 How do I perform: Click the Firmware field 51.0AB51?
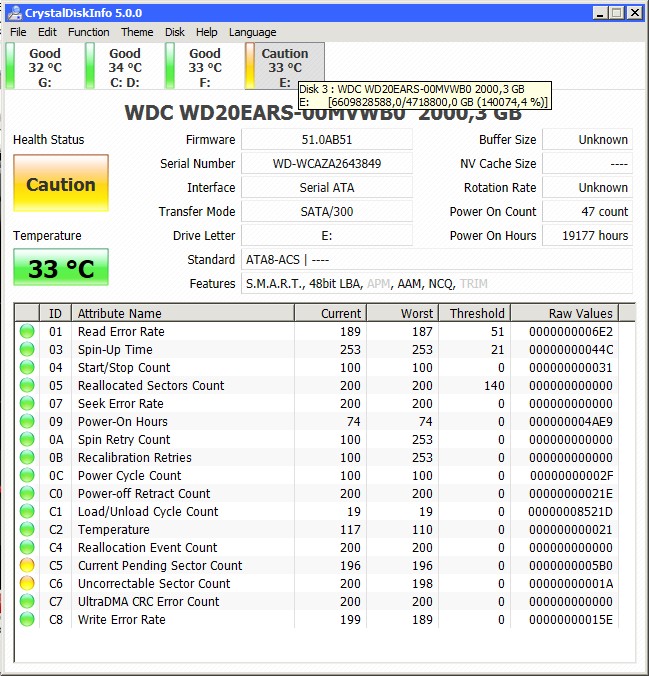click(327, 140)
